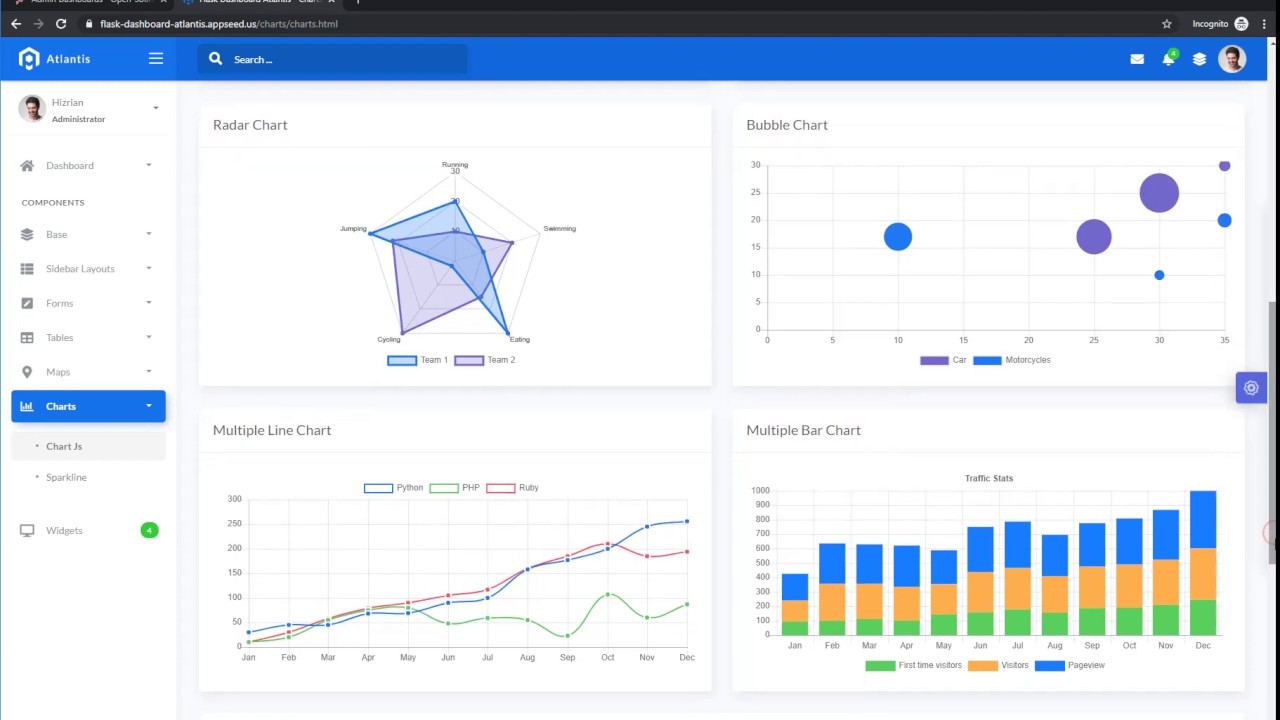Click the Traffic Stats chart title

pyautogui.click(x=989, y=478)
